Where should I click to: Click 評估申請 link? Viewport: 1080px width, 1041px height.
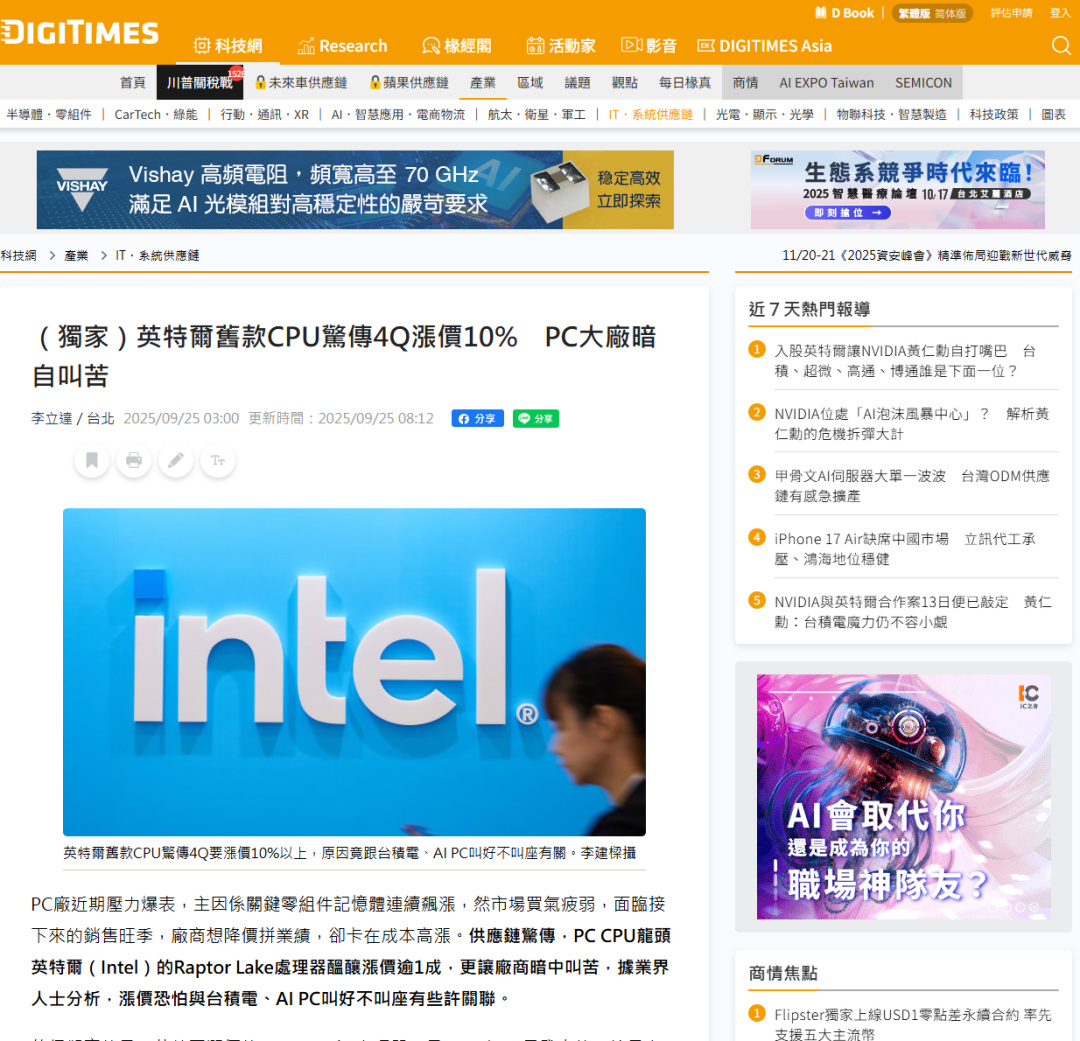1011,13
